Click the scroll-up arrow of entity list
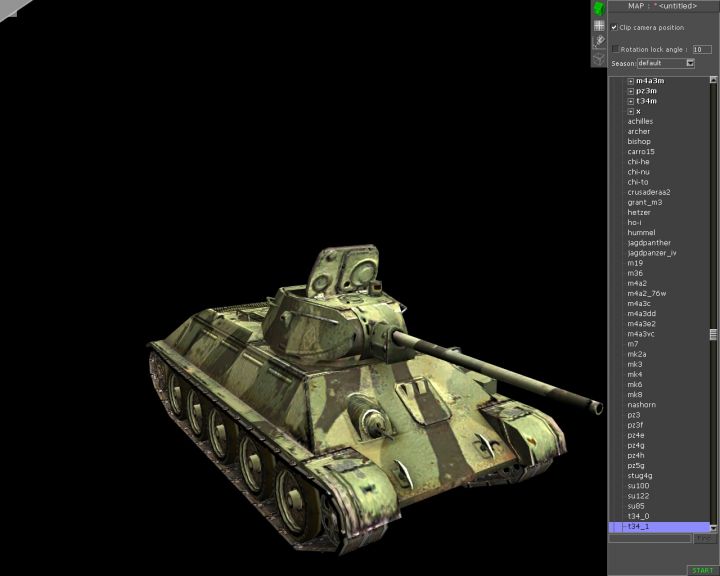This screenshot has height=576, width=720. click(714, 81)
